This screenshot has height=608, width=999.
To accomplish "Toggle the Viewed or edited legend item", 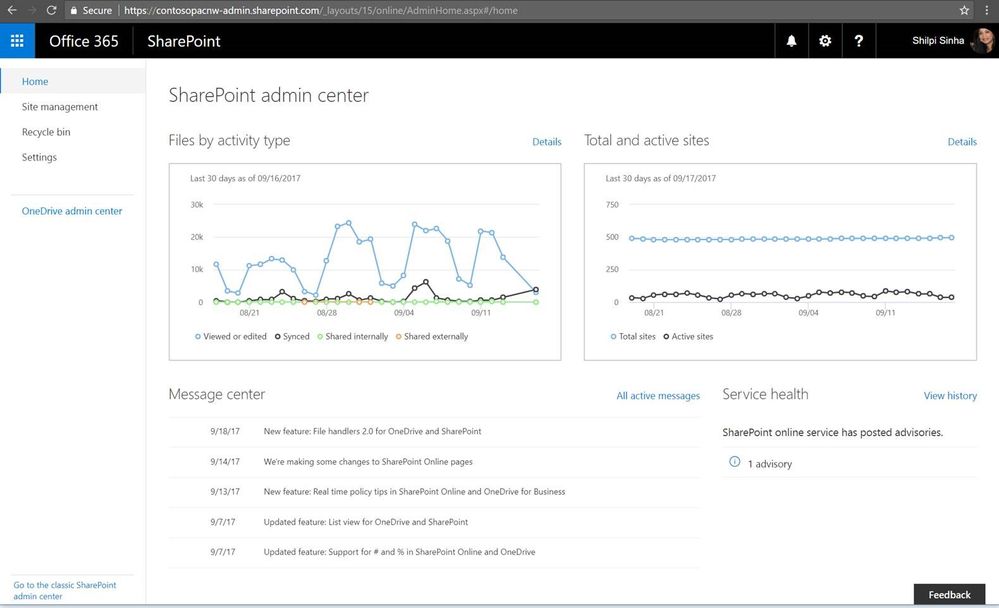I will (x=231, y=337).
